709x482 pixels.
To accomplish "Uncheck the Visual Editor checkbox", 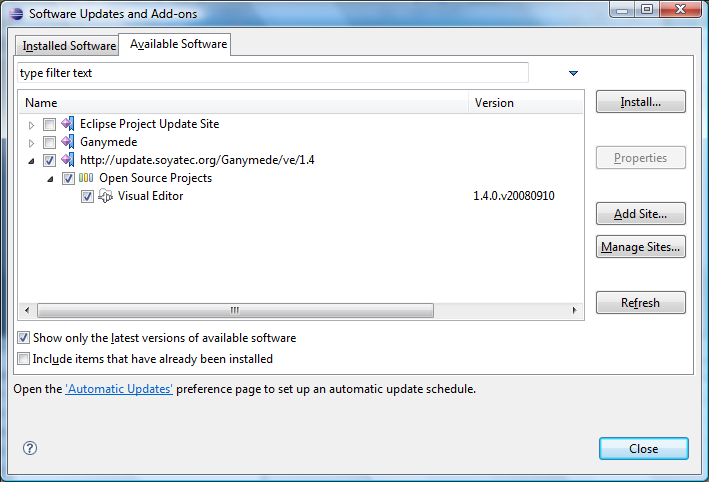I will coord(87,196).
